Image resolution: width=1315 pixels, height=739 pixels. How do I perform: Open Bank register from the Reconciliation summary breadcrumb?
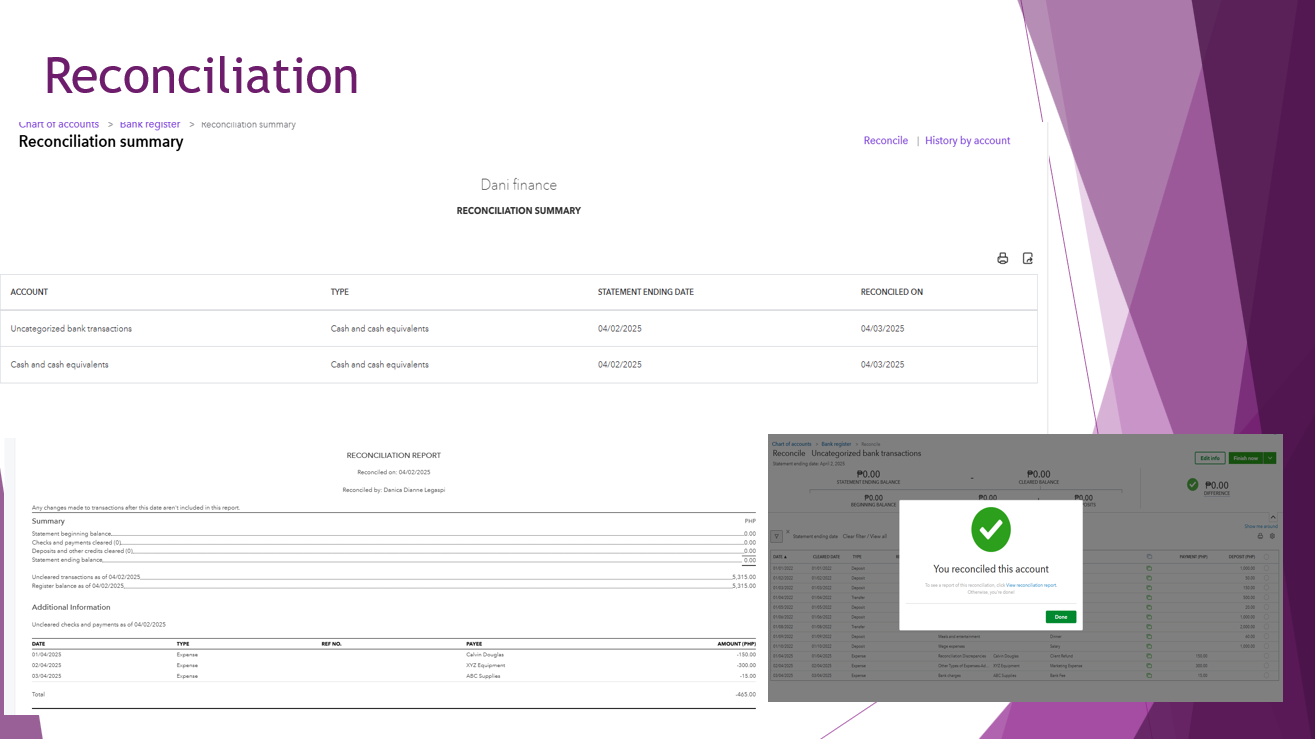coord(150,124)
